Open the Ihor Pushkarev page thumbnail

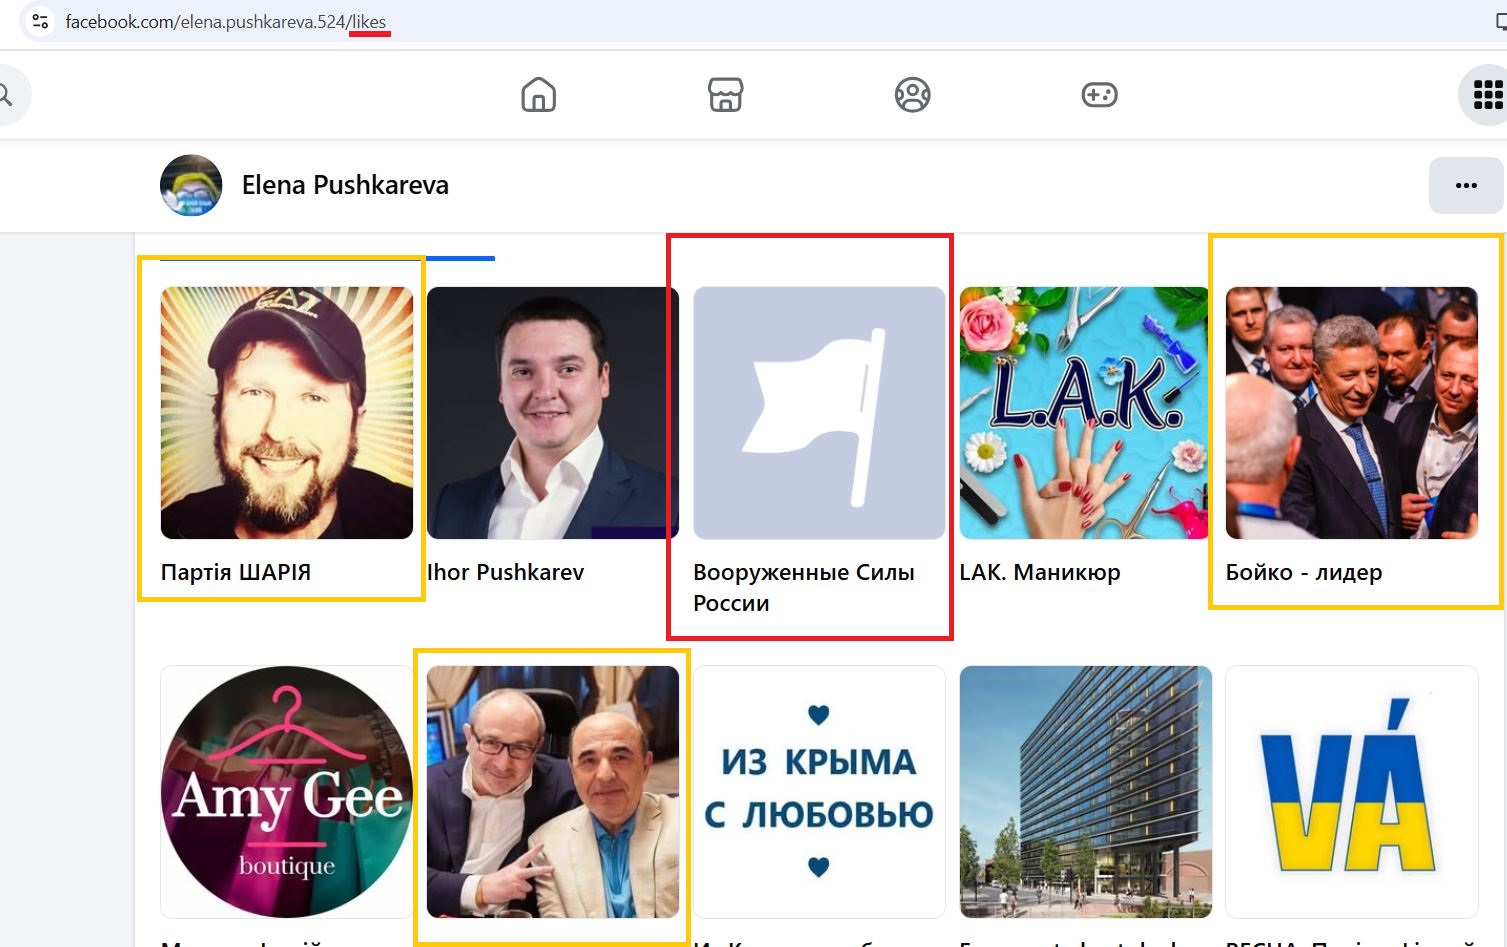(553, 413)
